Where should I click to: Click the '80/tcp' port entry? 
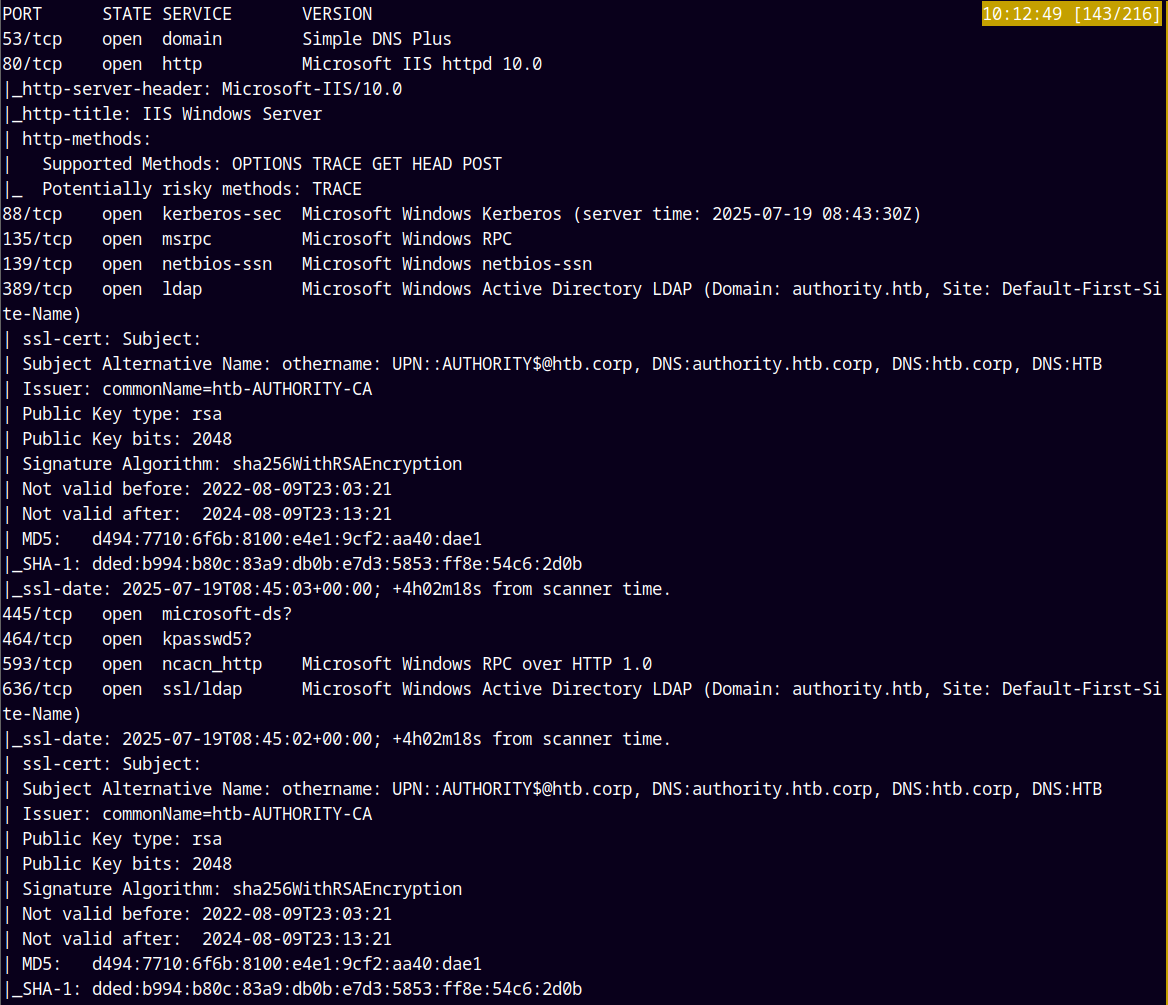tap(32, 64)
